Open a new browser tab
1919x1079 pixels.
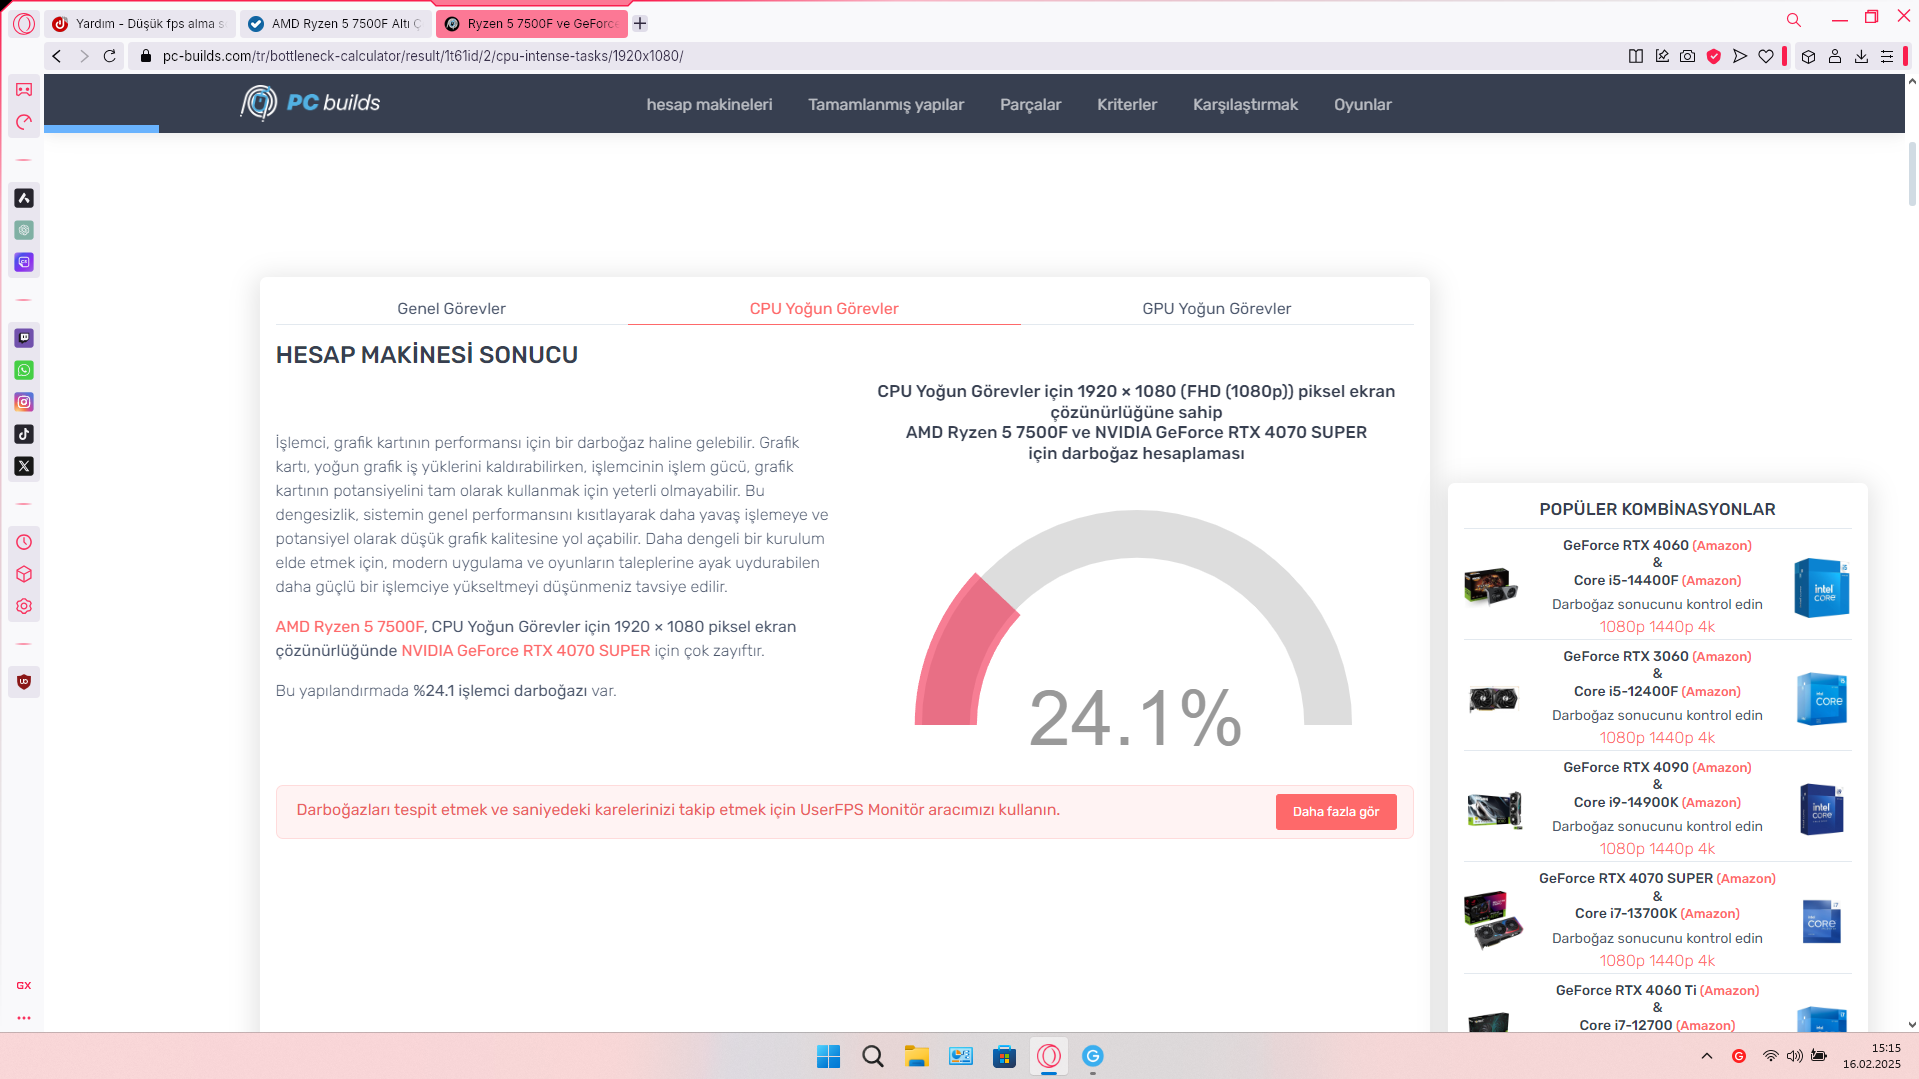pos(640,23)
